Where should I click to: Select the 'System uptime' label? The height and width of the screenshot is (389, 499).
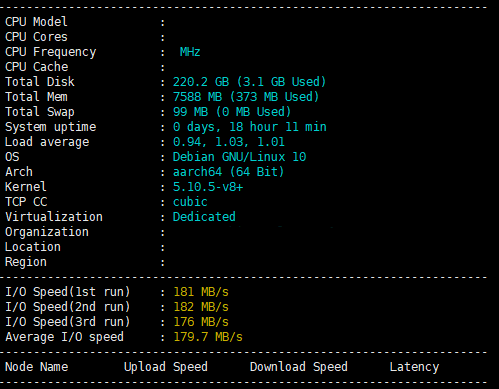pyautogui.click(x=51, y=127)
